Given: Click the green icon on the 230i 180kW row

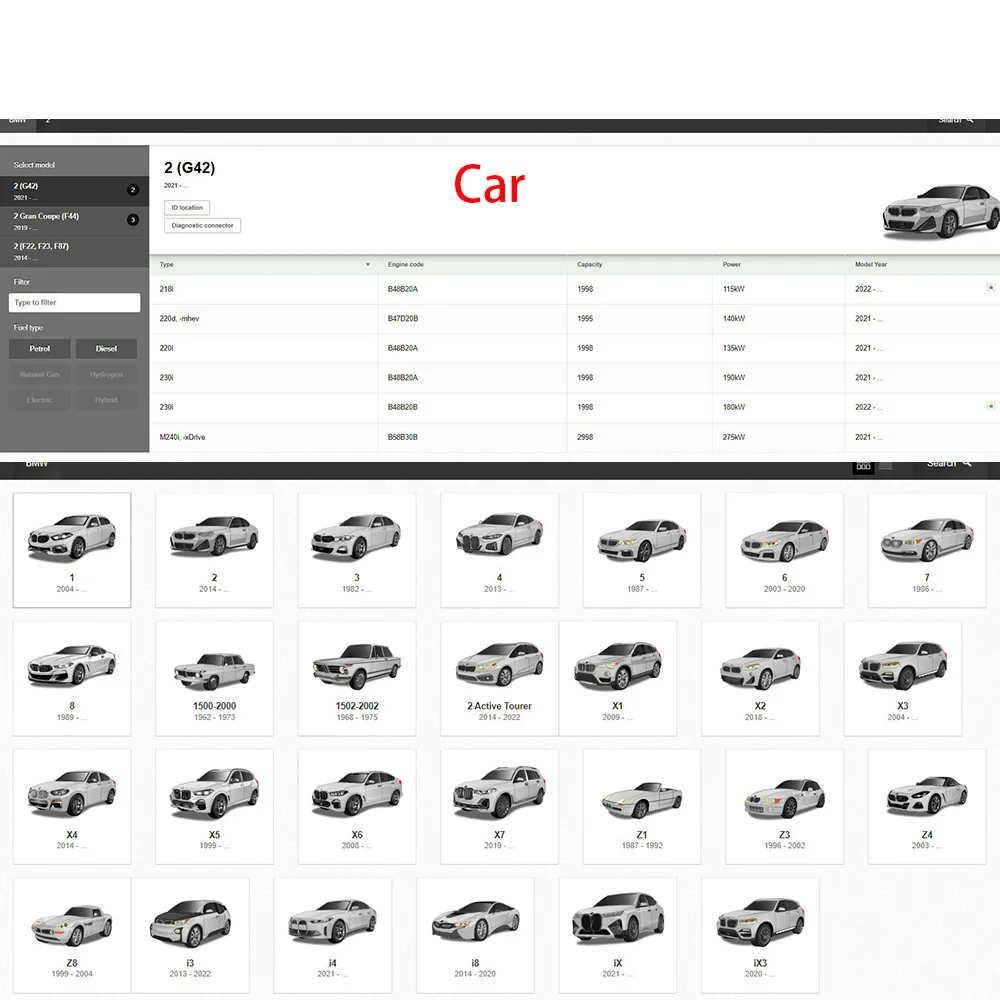Looking at the screenshot, I should click(991, 406).
